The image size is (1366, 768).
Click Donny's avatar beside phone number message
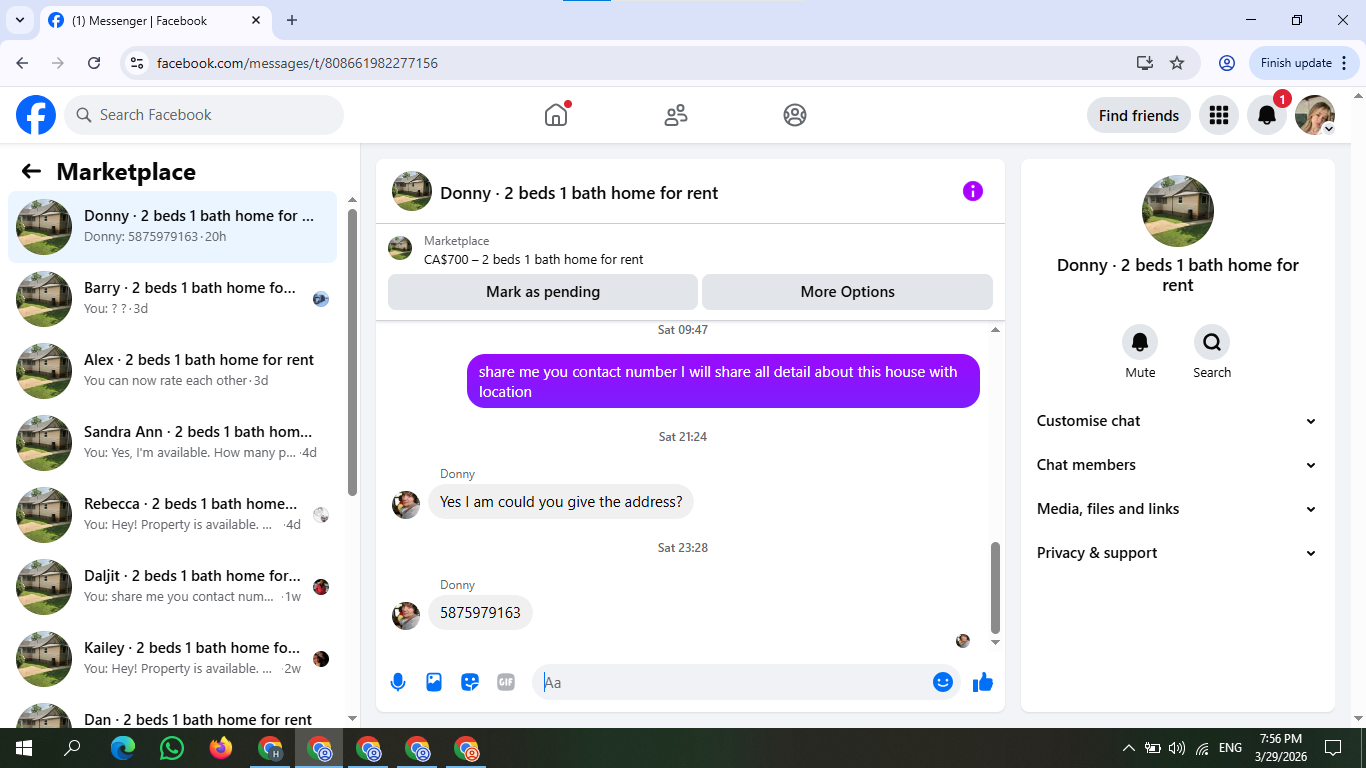[406, 615]
